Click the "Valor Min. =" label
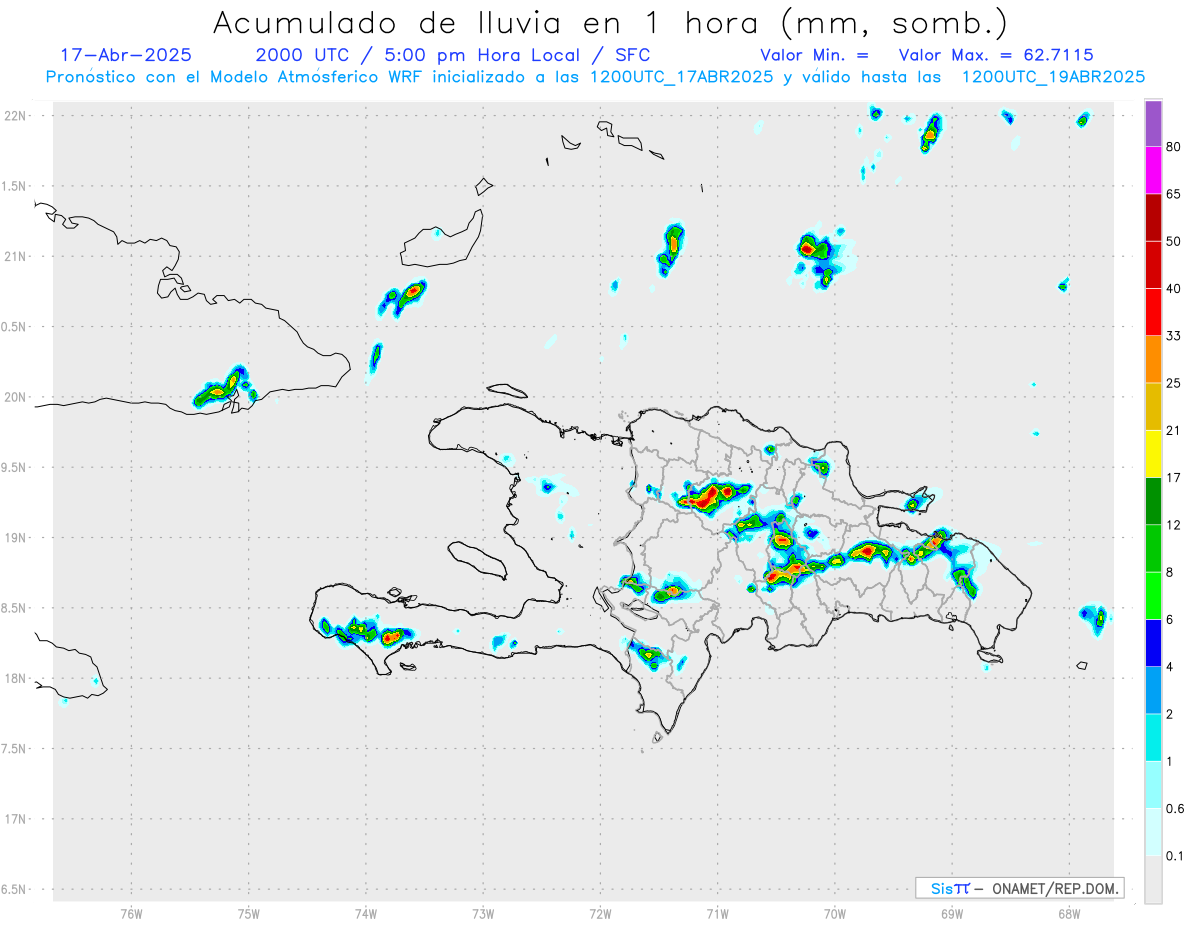 click(x=814, y=55)
